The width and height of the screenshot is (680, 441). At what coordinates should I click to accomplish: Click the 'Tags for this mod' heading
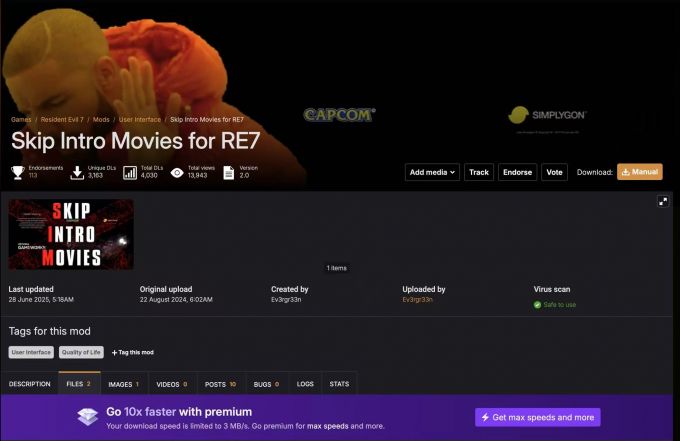click(50, 331)
